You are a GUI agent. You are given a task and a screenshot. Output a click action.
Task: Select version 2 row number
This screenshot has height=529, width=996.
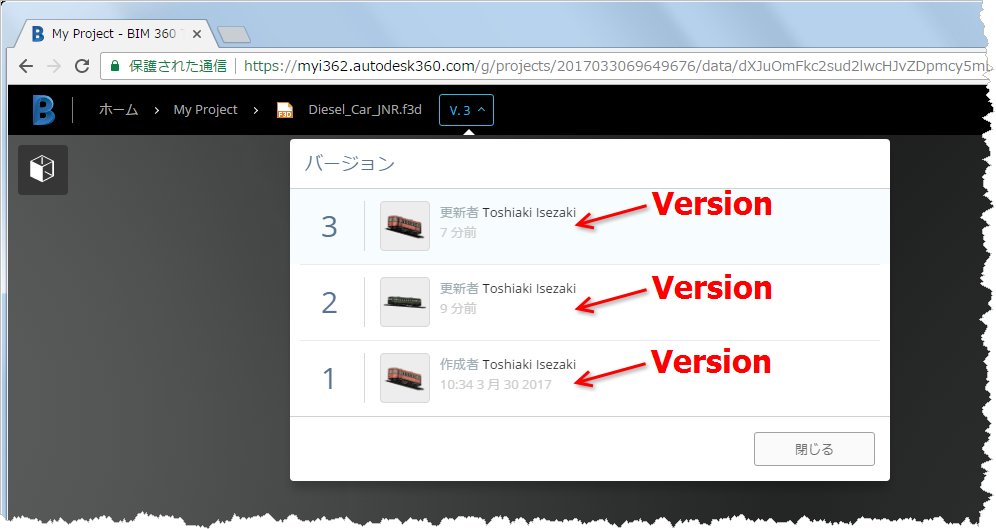click(x=329, y=303)
